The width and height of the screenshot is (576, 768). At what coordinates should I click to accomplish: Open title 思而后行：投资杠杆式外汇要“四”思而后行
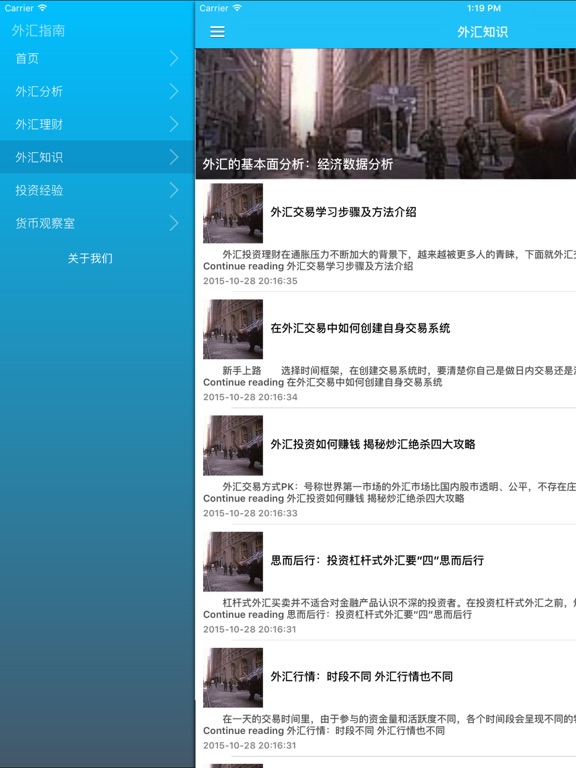pyautogui.click(x=377, y=560)
